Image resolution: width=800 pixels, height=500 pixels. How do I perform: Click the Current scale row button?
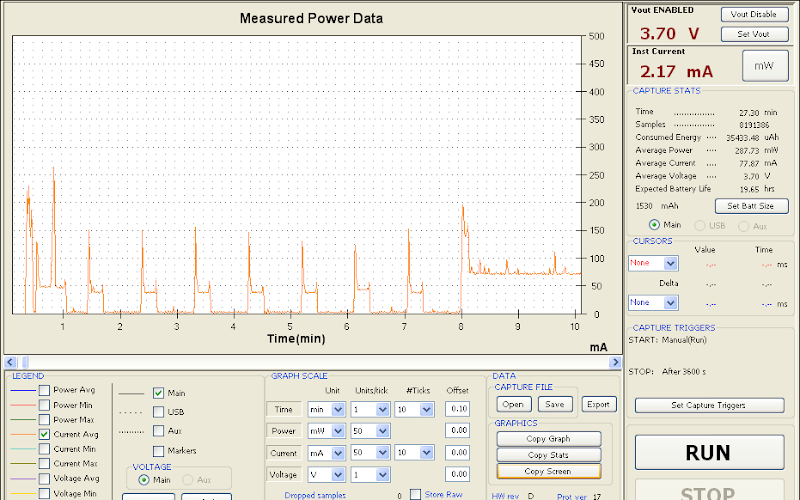point(284,453)
